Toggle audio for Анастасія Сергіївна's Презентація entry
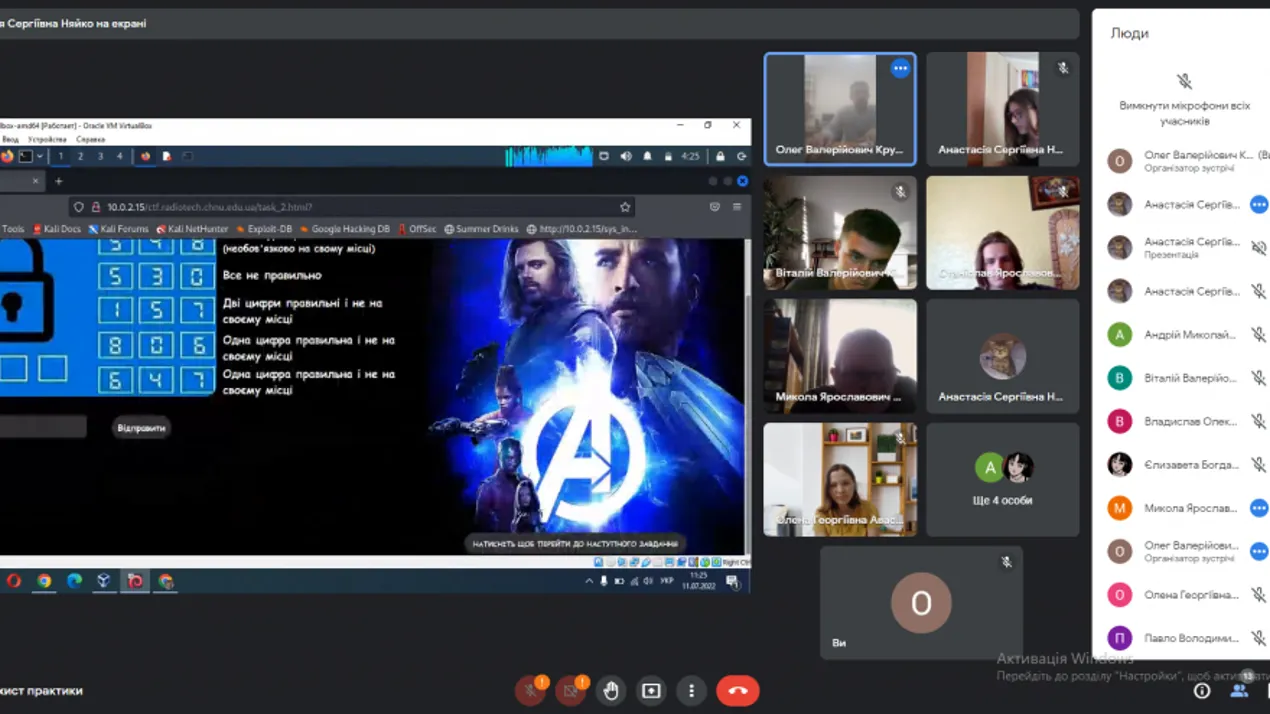The height and width of the screenshot is (714, 1270). [1259, 248]
